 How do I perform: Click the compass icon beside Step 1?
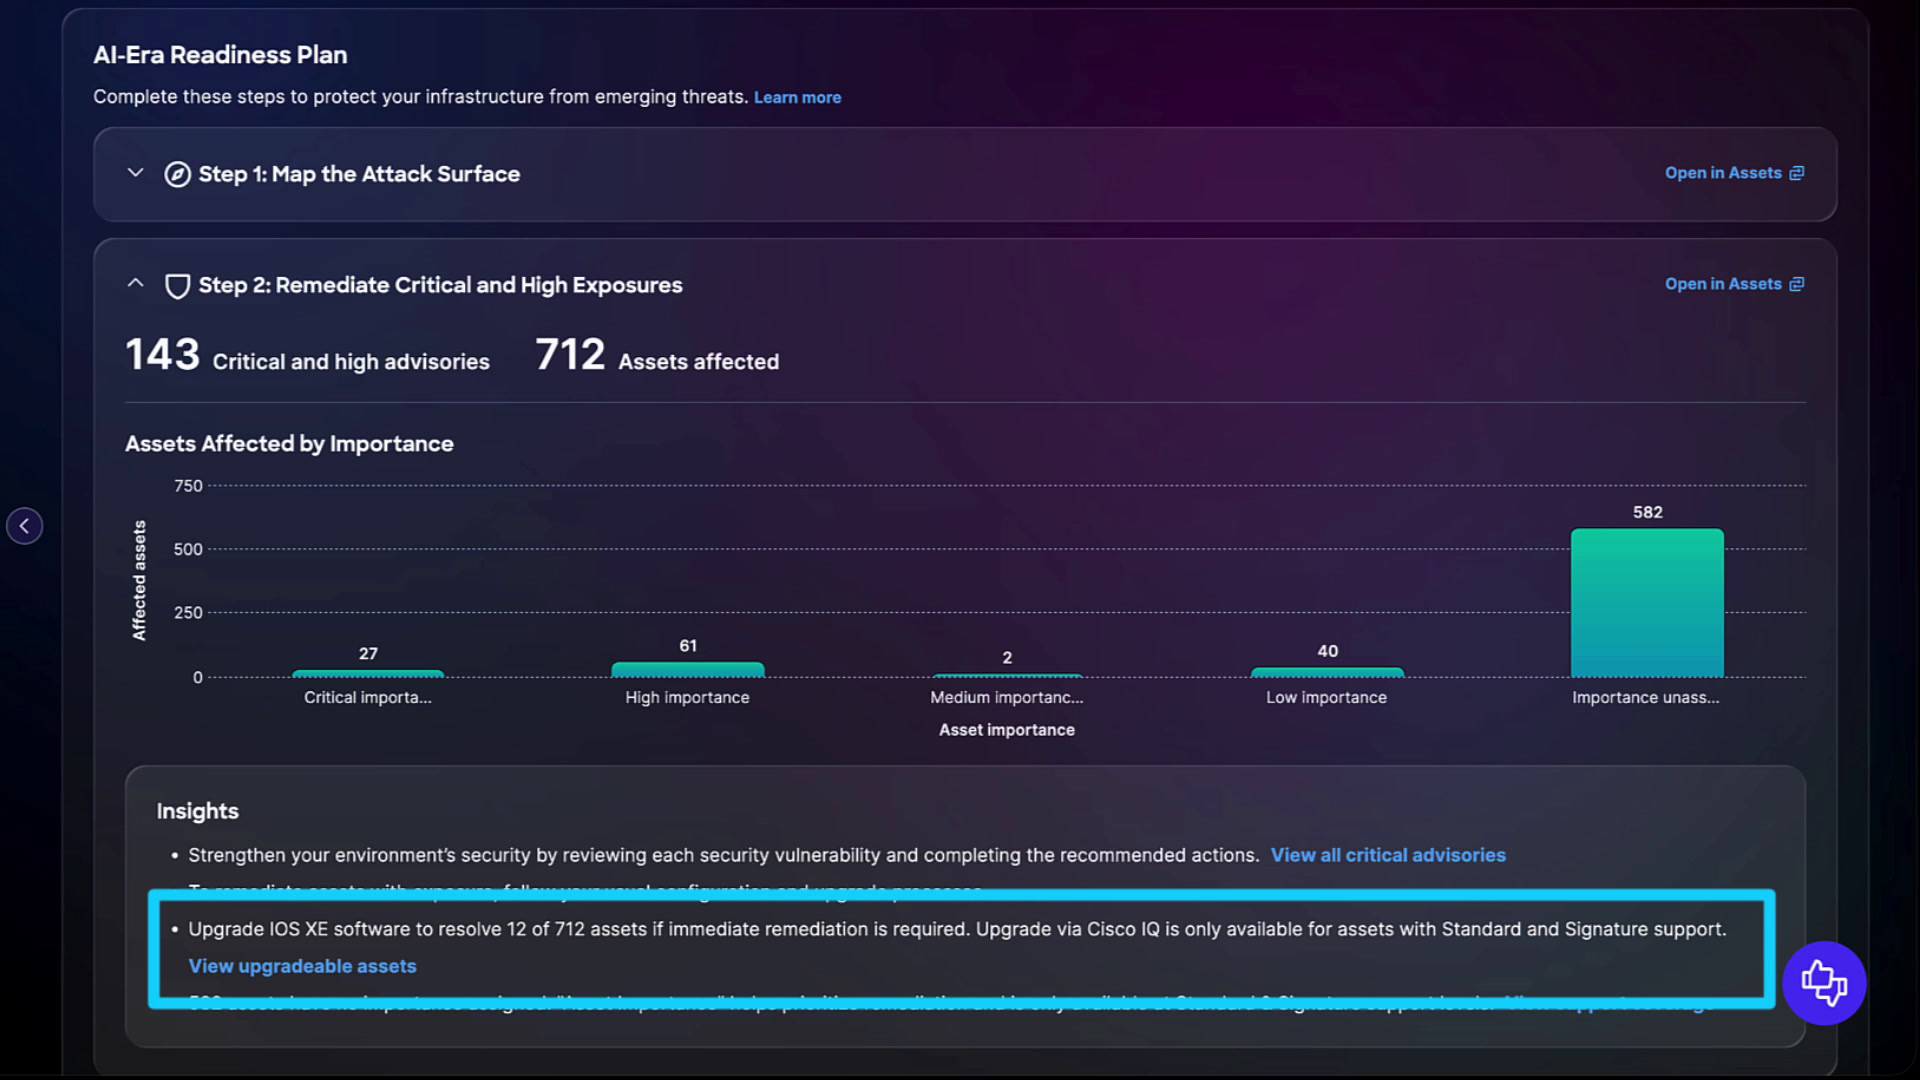tap(177, 174)
